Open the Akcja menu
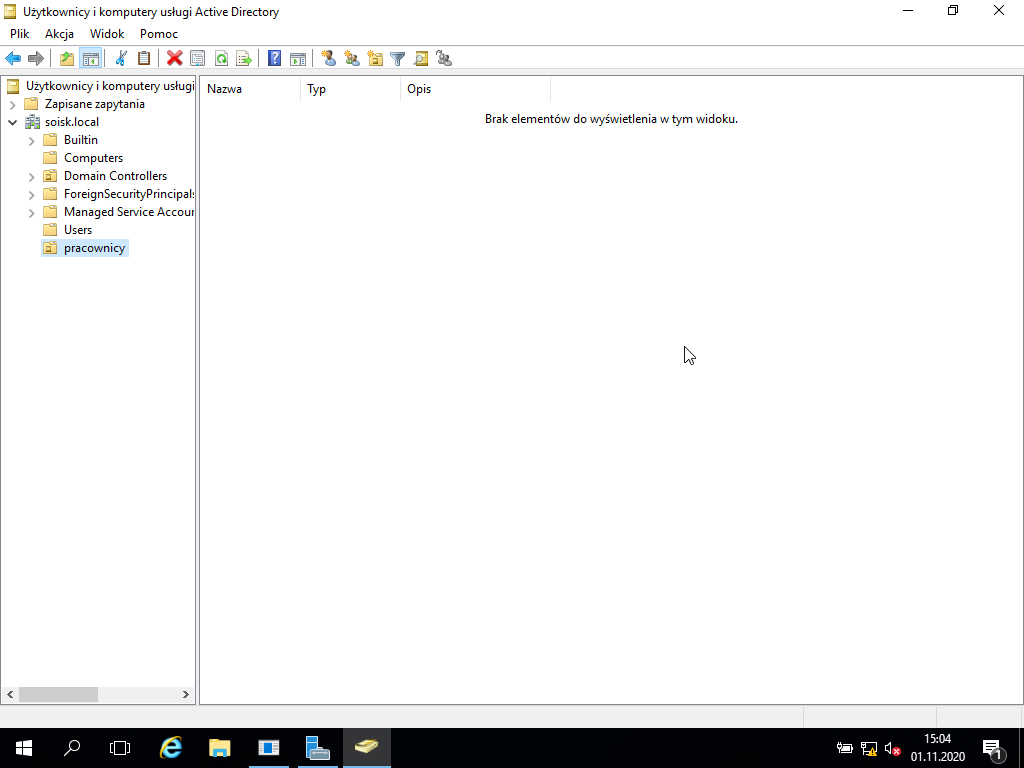1024x768 pixels. [x=59, y=33]
